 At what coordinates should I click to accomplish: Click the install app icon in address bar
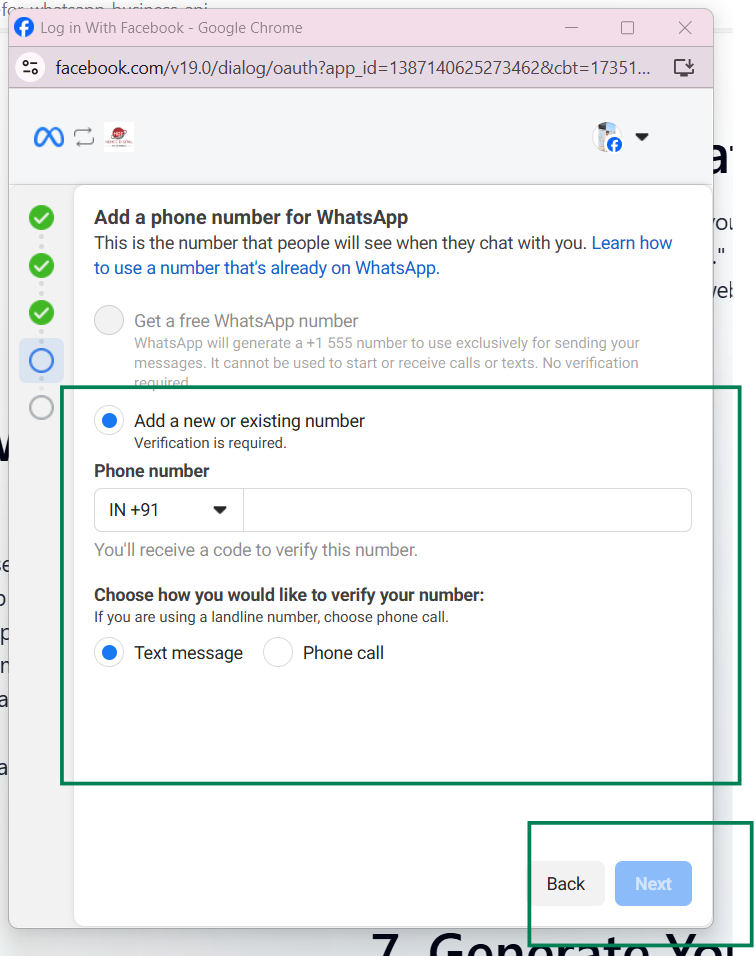684,67
